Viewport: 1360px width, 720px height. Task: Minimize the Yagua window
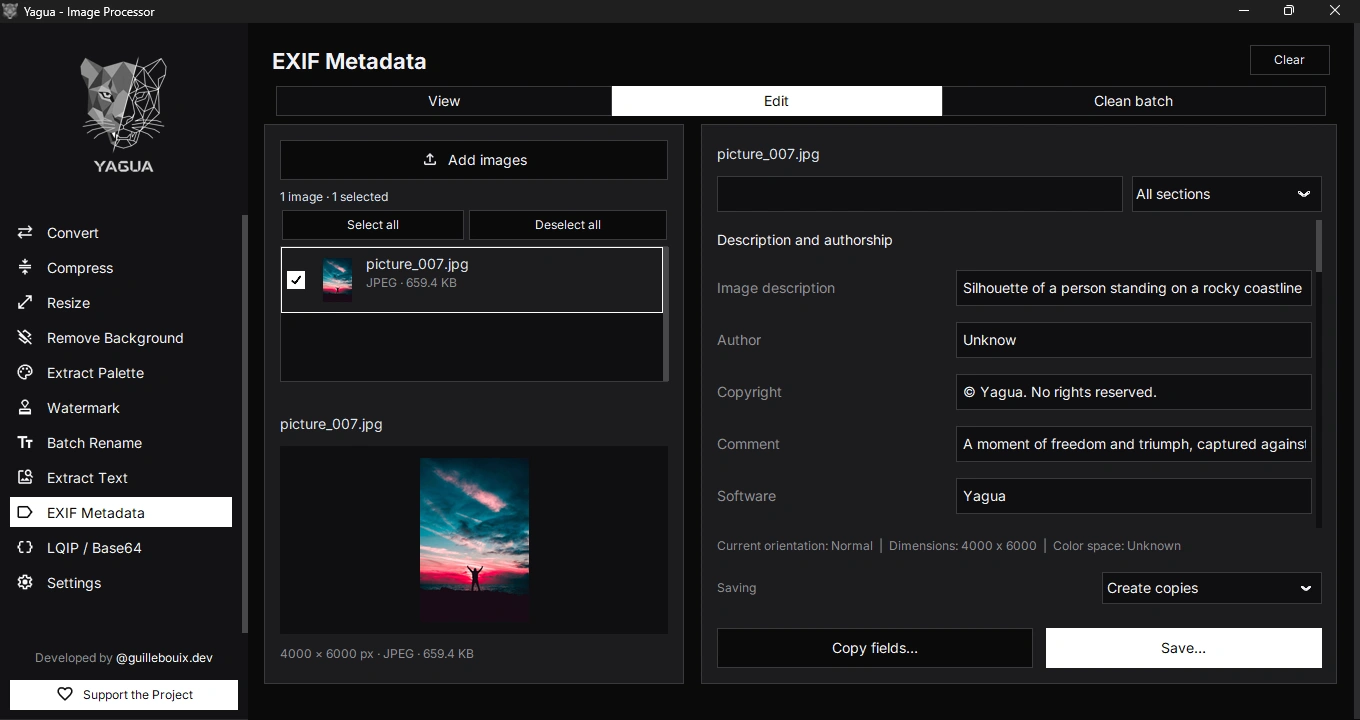1244,11
